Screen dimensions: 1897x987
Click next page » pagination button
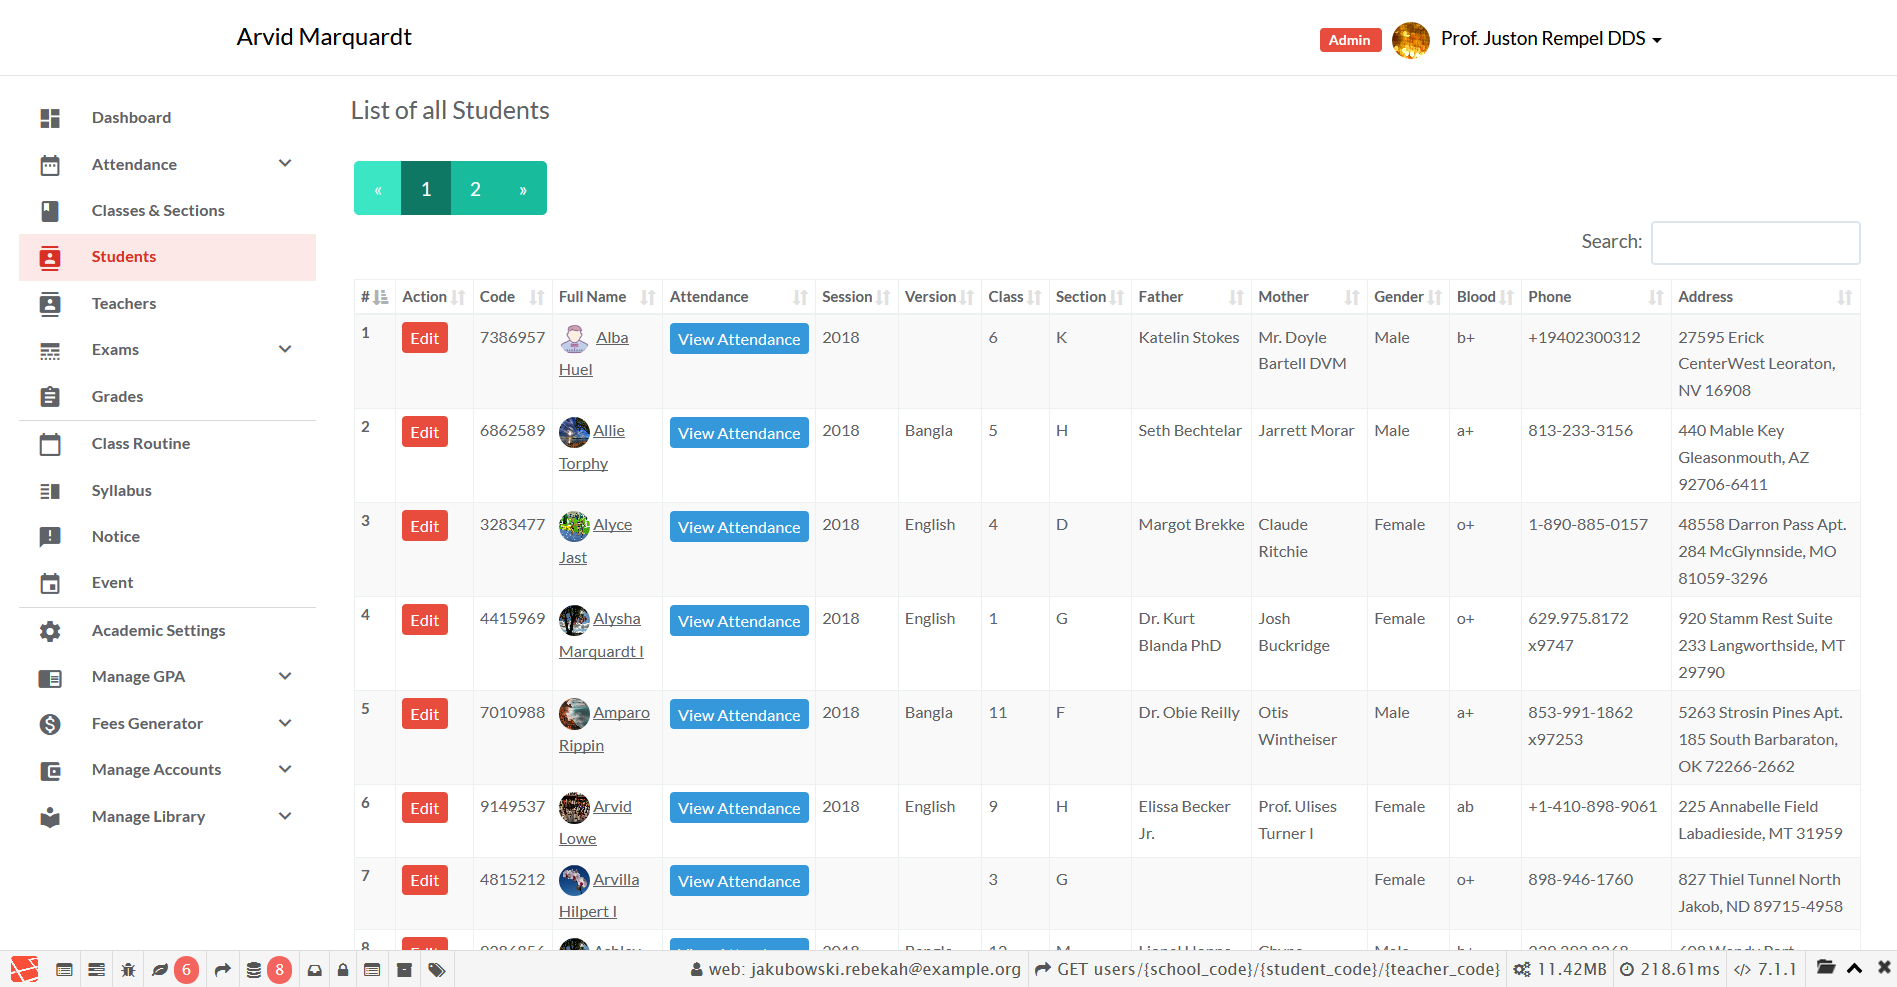tap(523, 188)
